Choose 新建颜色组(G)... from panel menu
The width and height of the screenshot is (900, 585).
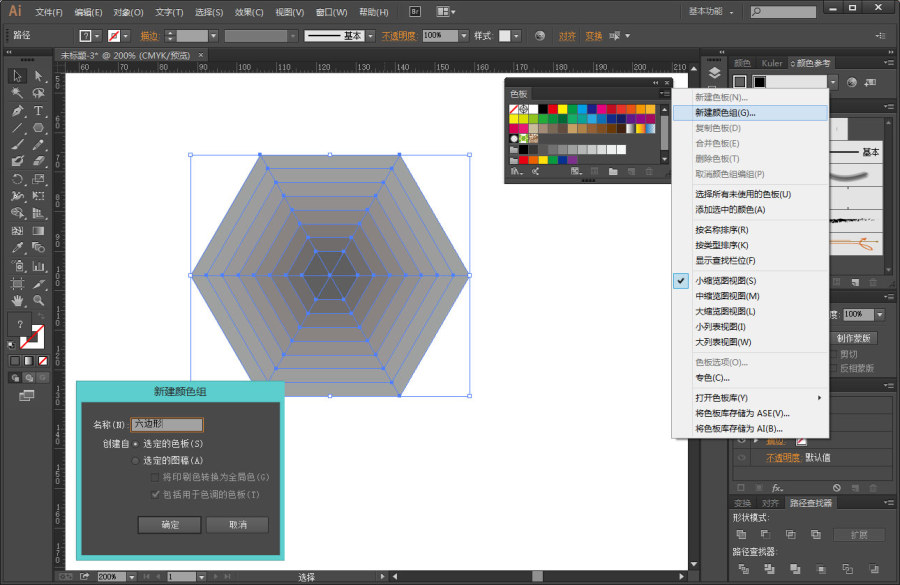(750, 113)
